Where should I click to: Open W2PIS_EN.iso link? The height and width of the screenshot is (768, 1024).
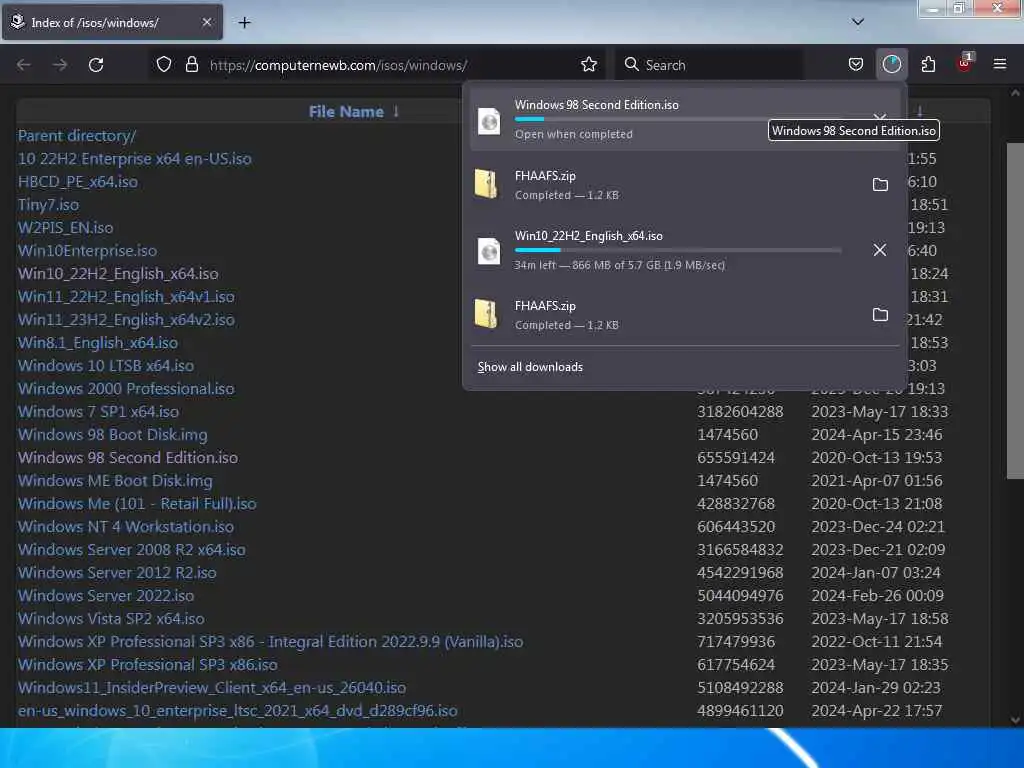pos(65,228)
